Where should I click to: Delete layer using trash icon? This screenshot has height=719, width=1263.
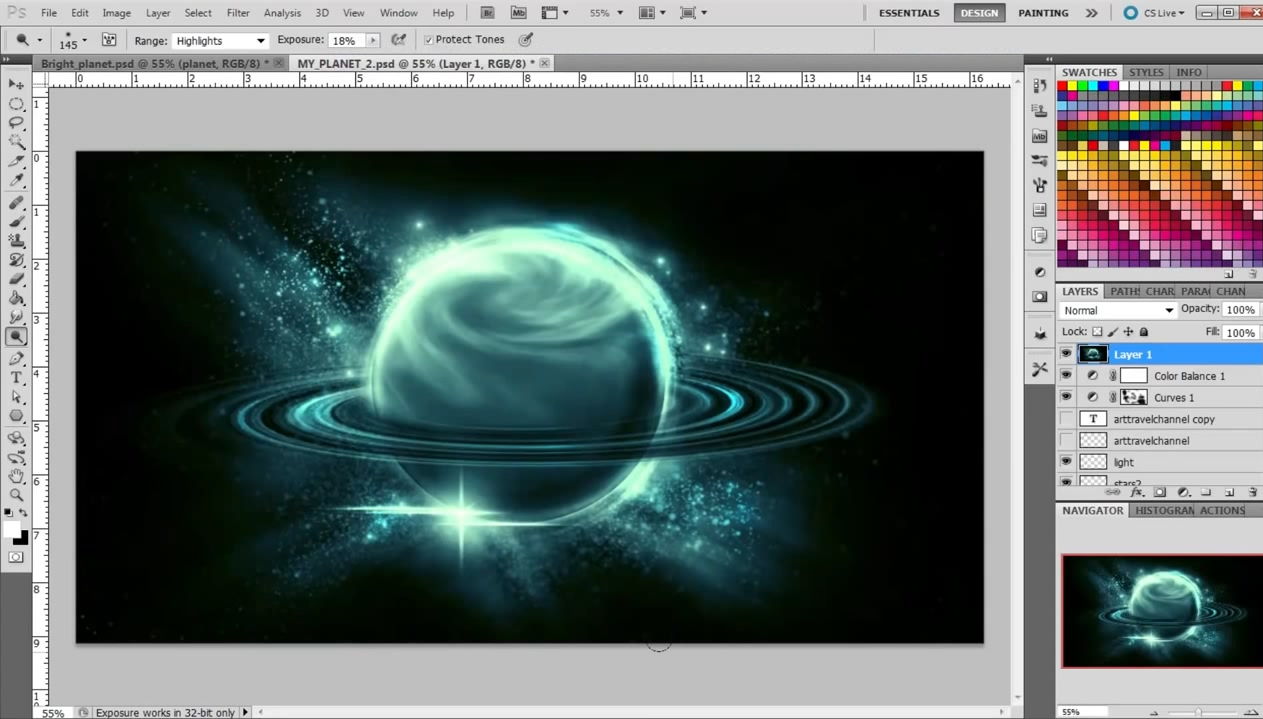click(x=1252, y=492)
